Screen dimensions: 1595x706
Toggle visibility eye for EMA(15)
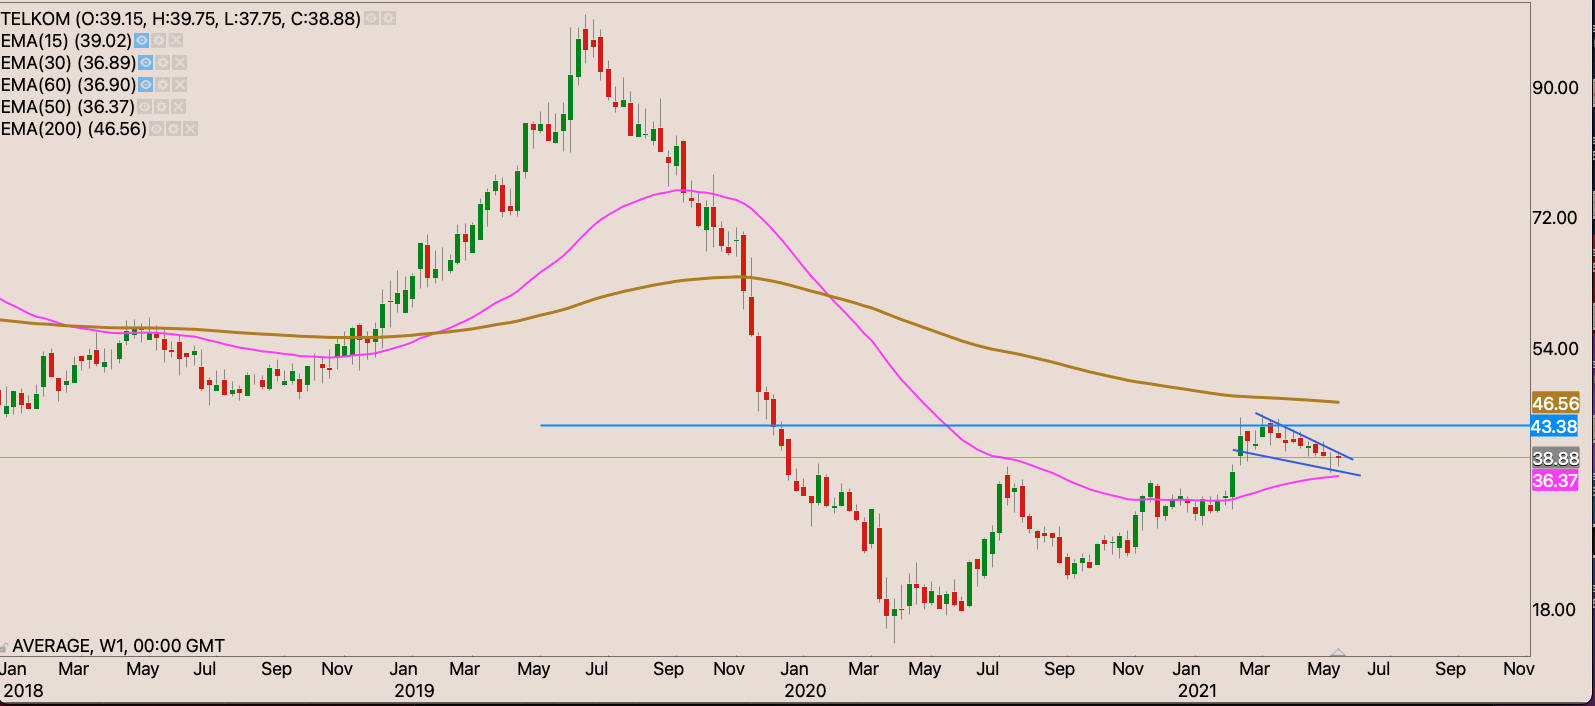click(x=142, y=41)
